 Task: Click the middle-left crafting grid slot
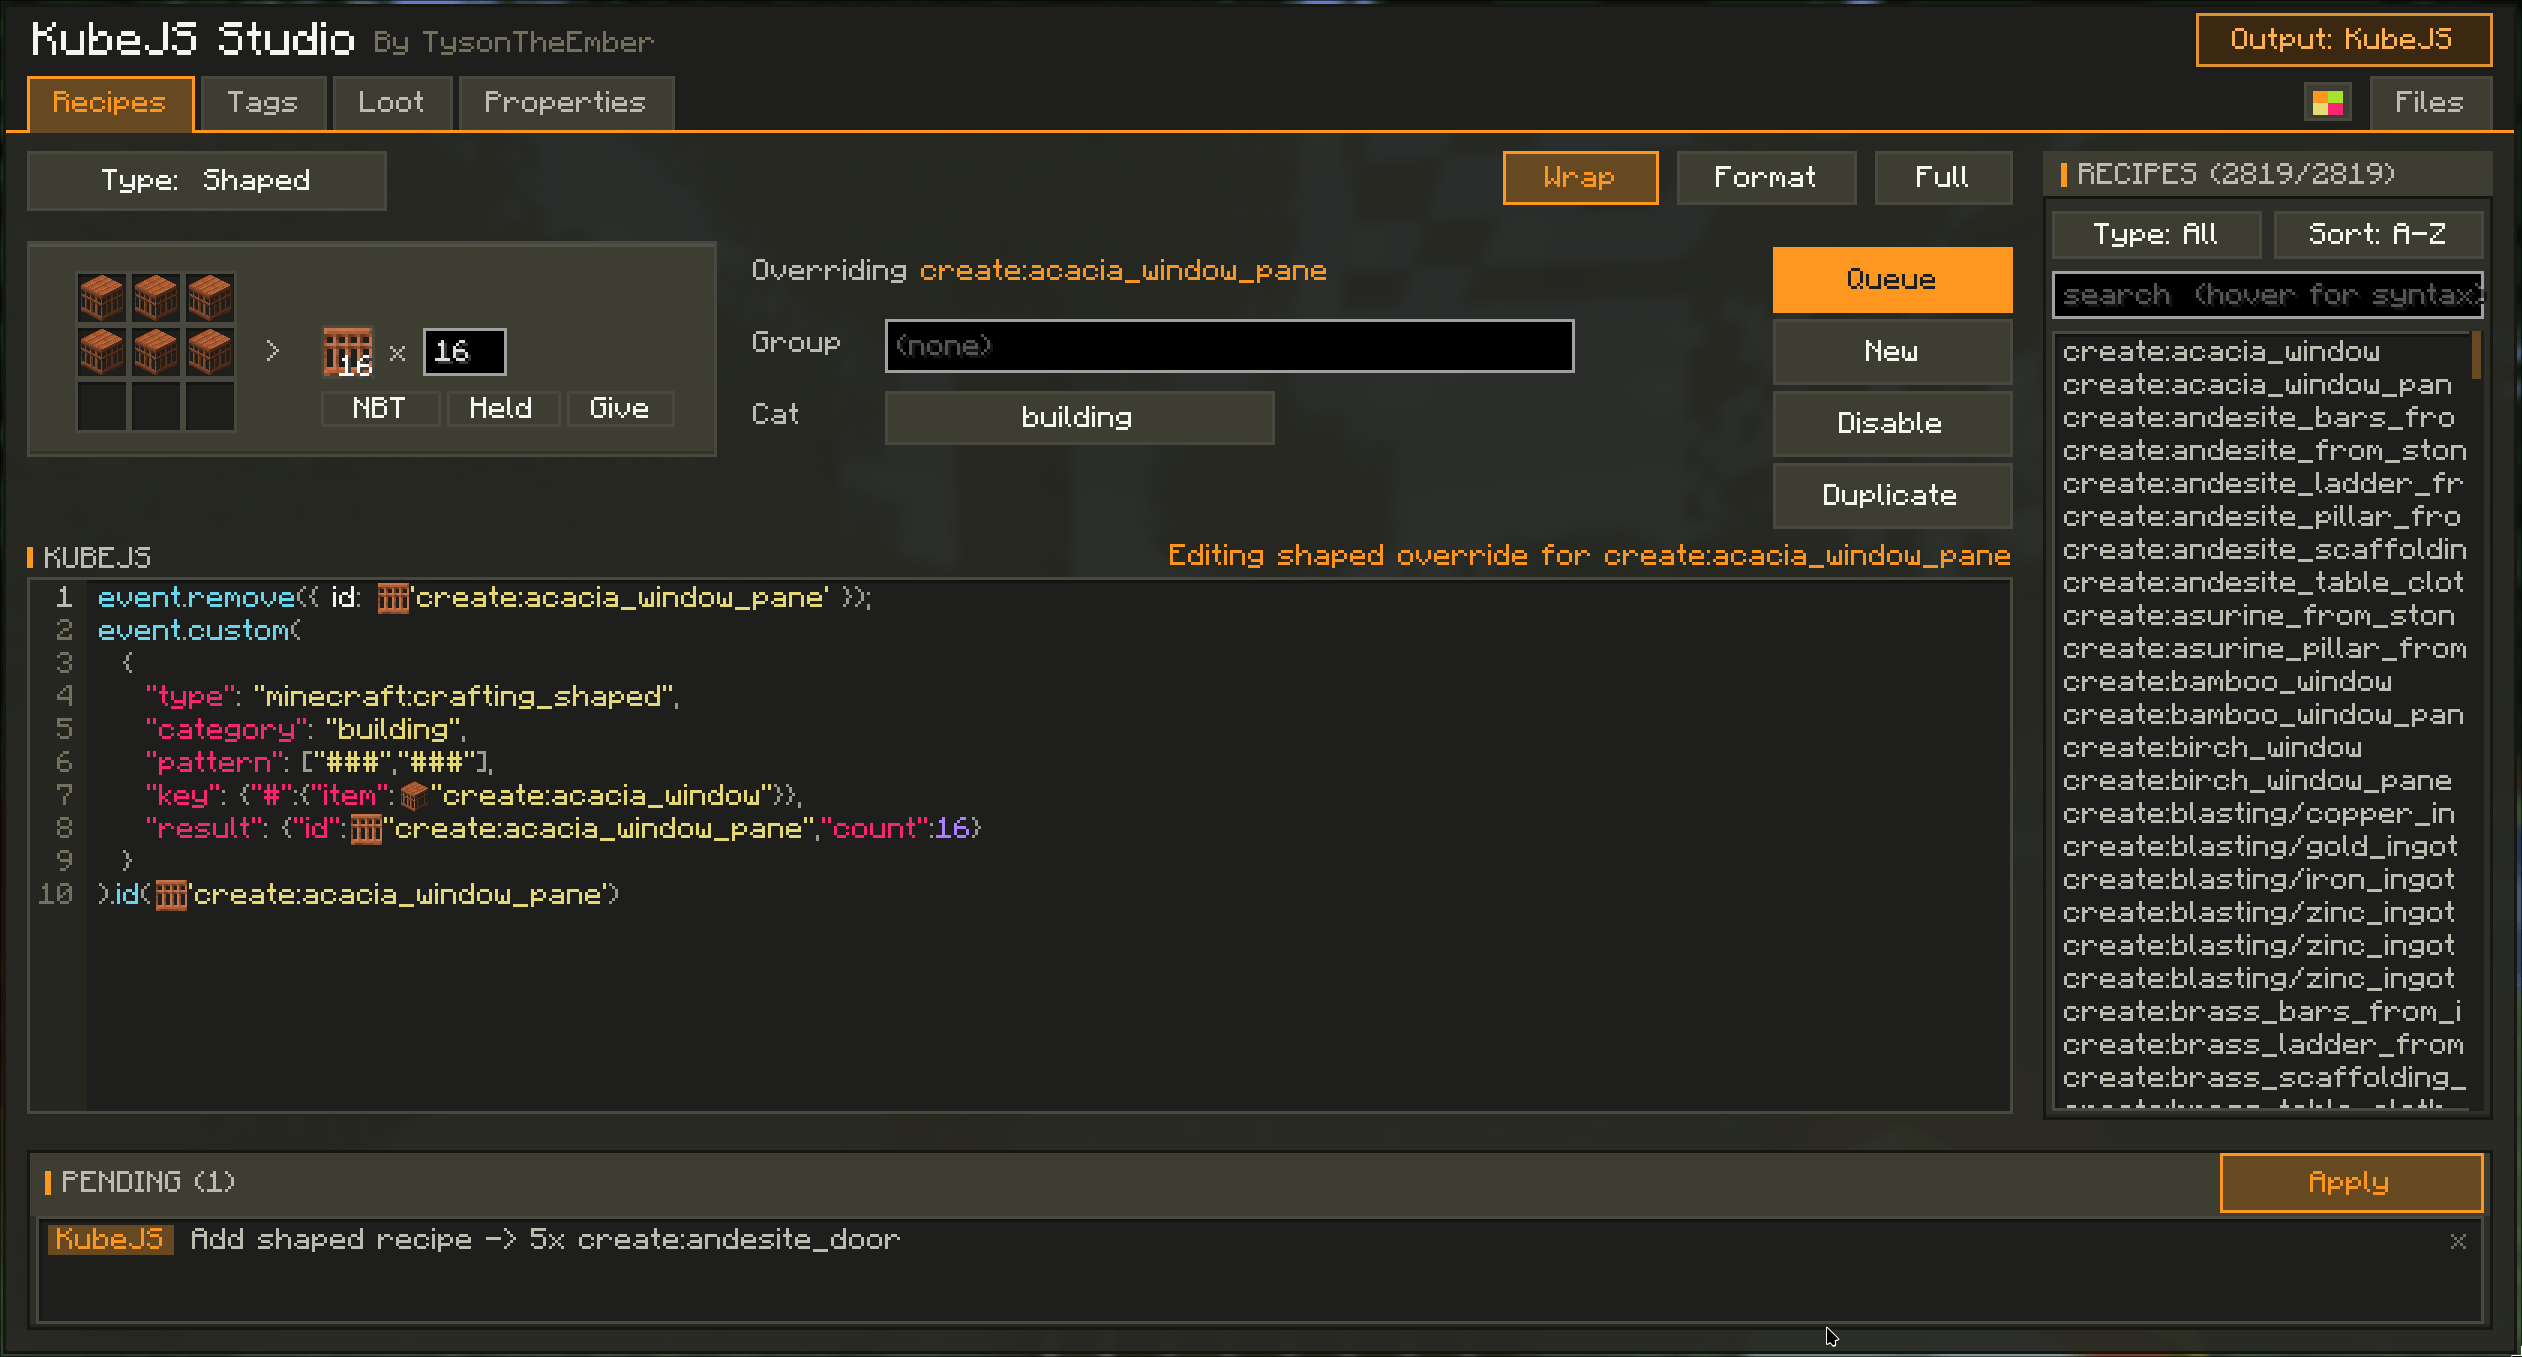[x=102, y=352]
